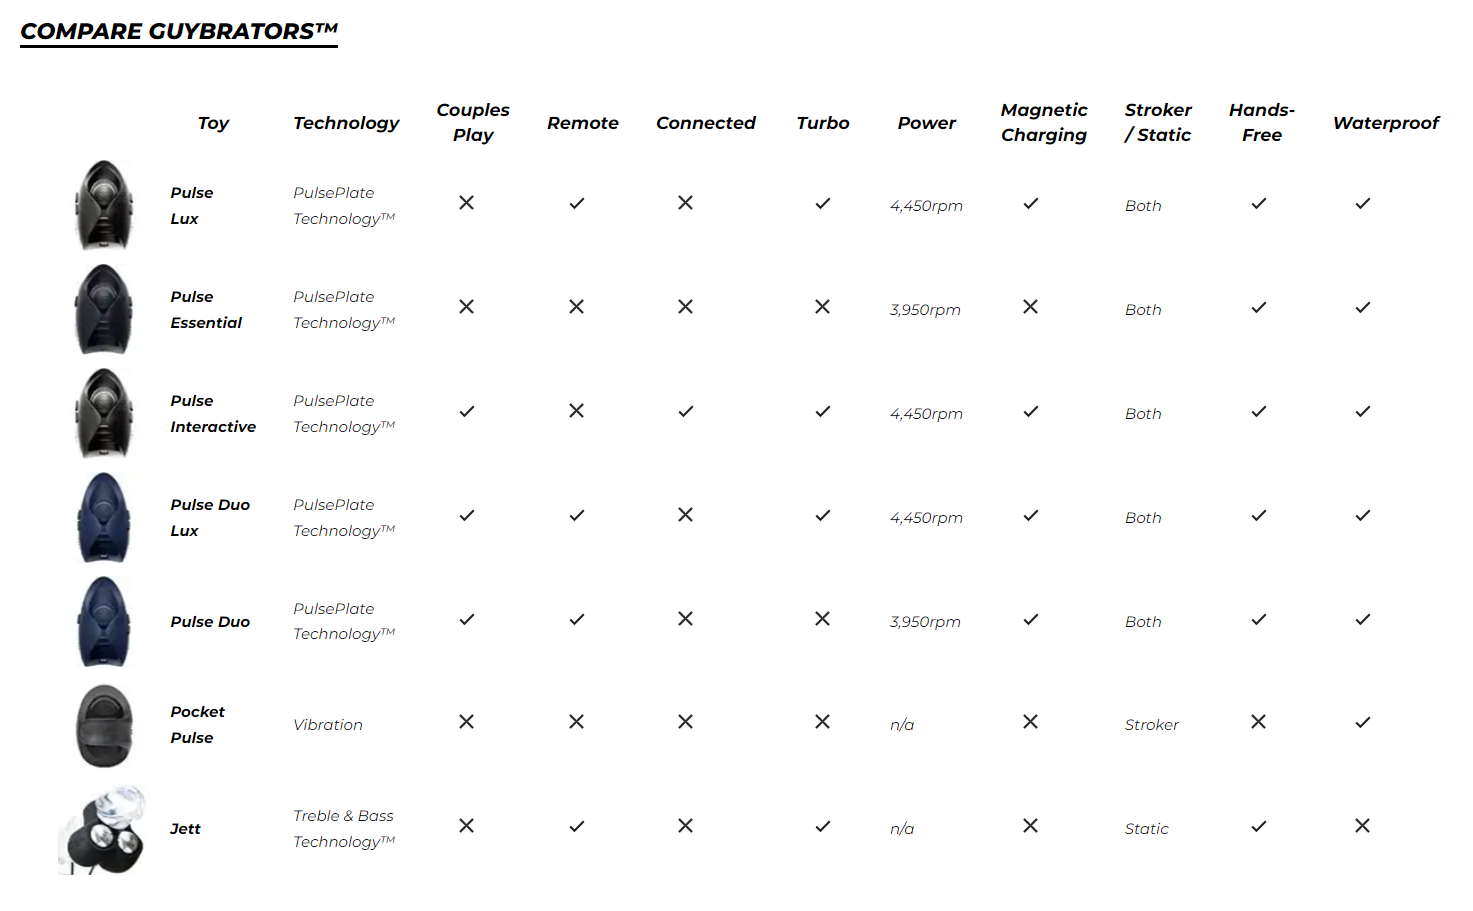The image size is (1473, 911).
Task: Click the Couples Play column header
Action: click(473, 122)
